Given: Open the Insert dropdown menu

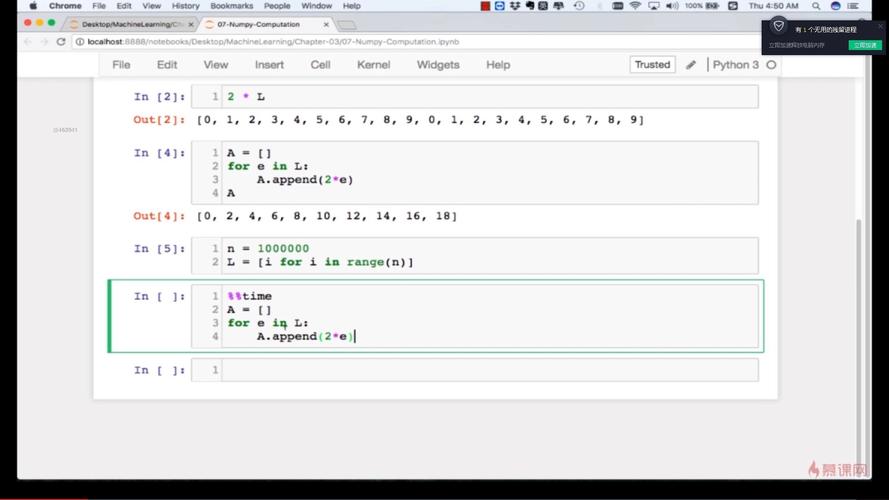Looking at the screenshot, I should [x=269, y=65].
